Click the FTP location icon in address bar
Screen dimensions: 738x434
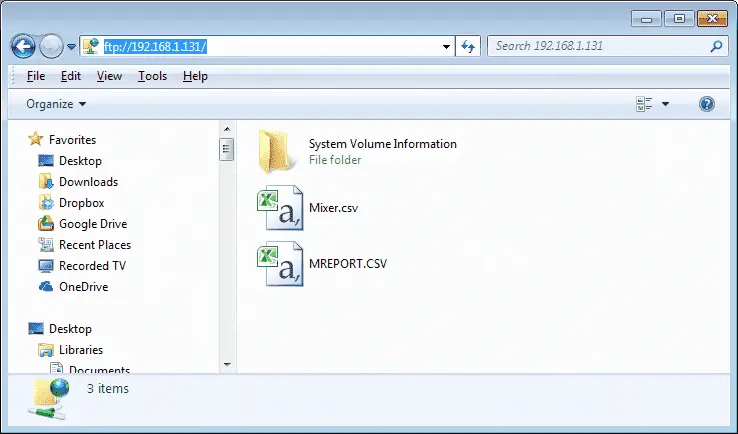tap(90, 46)
